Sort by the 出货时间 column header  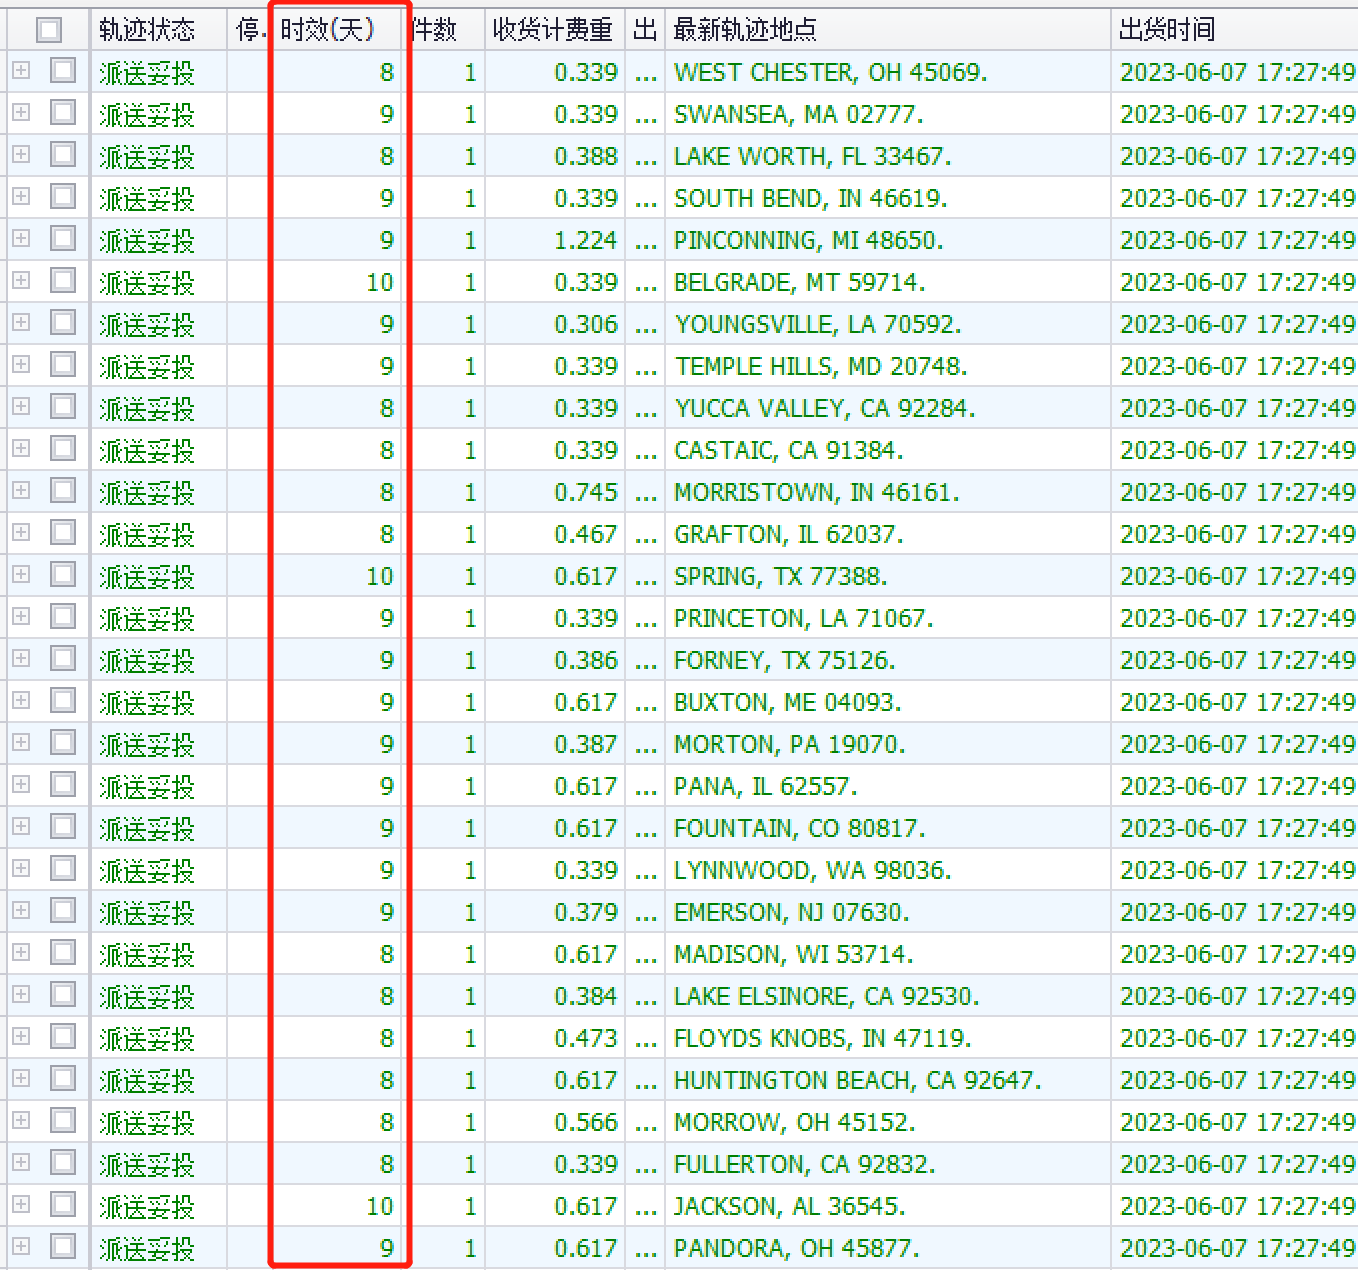click(x=1234, y=30)
